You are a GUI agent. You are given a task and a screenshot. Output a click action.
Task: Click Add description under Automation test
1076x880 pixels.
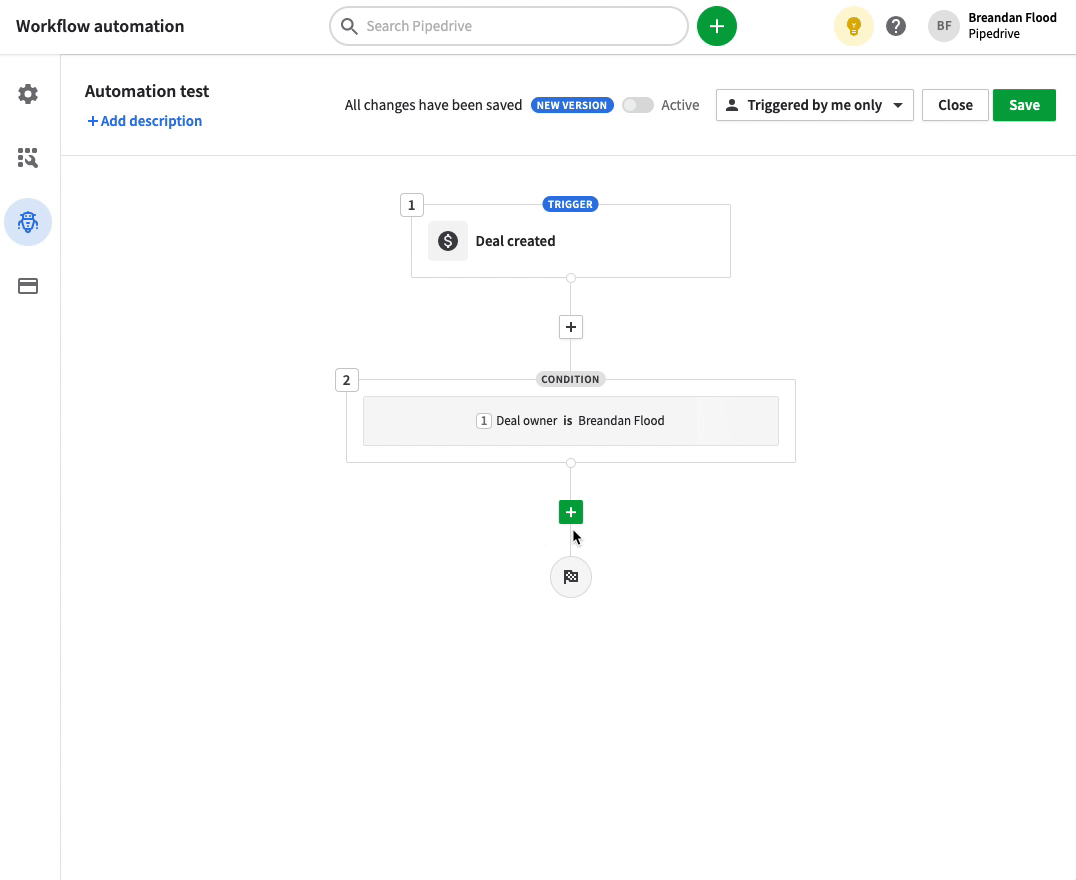pyautogui.click(x=144, y=120)
